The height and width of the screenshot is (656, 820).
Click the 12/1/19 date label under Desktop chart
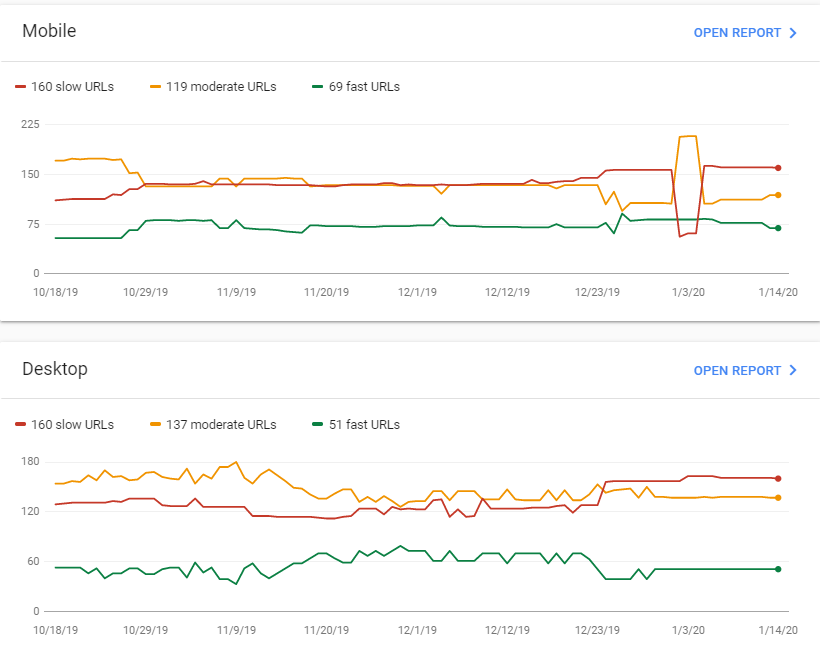pos(416,630)
